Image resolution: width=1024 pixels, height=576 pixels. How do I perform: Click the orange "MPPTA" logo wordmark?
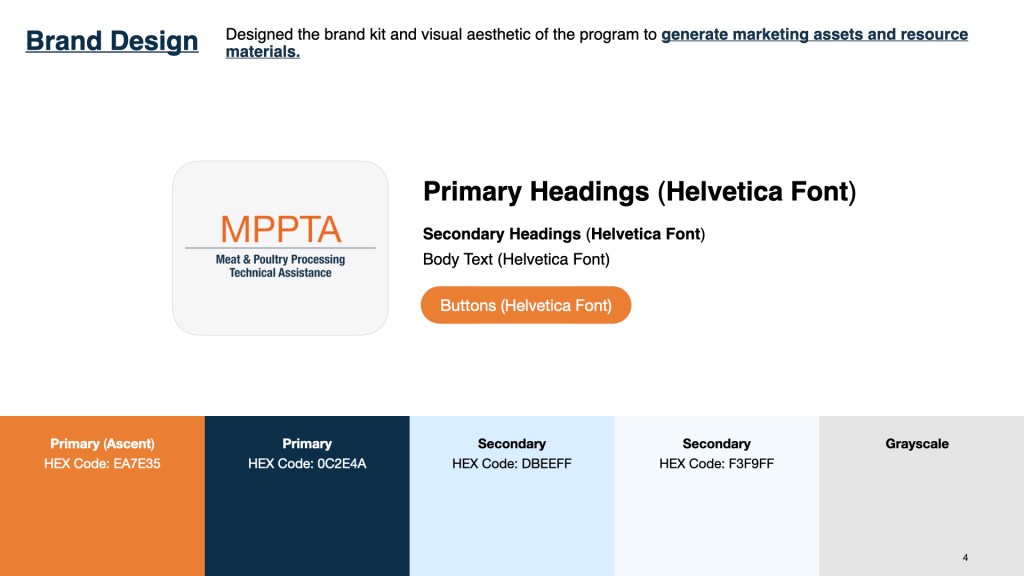tap(281, 229)
